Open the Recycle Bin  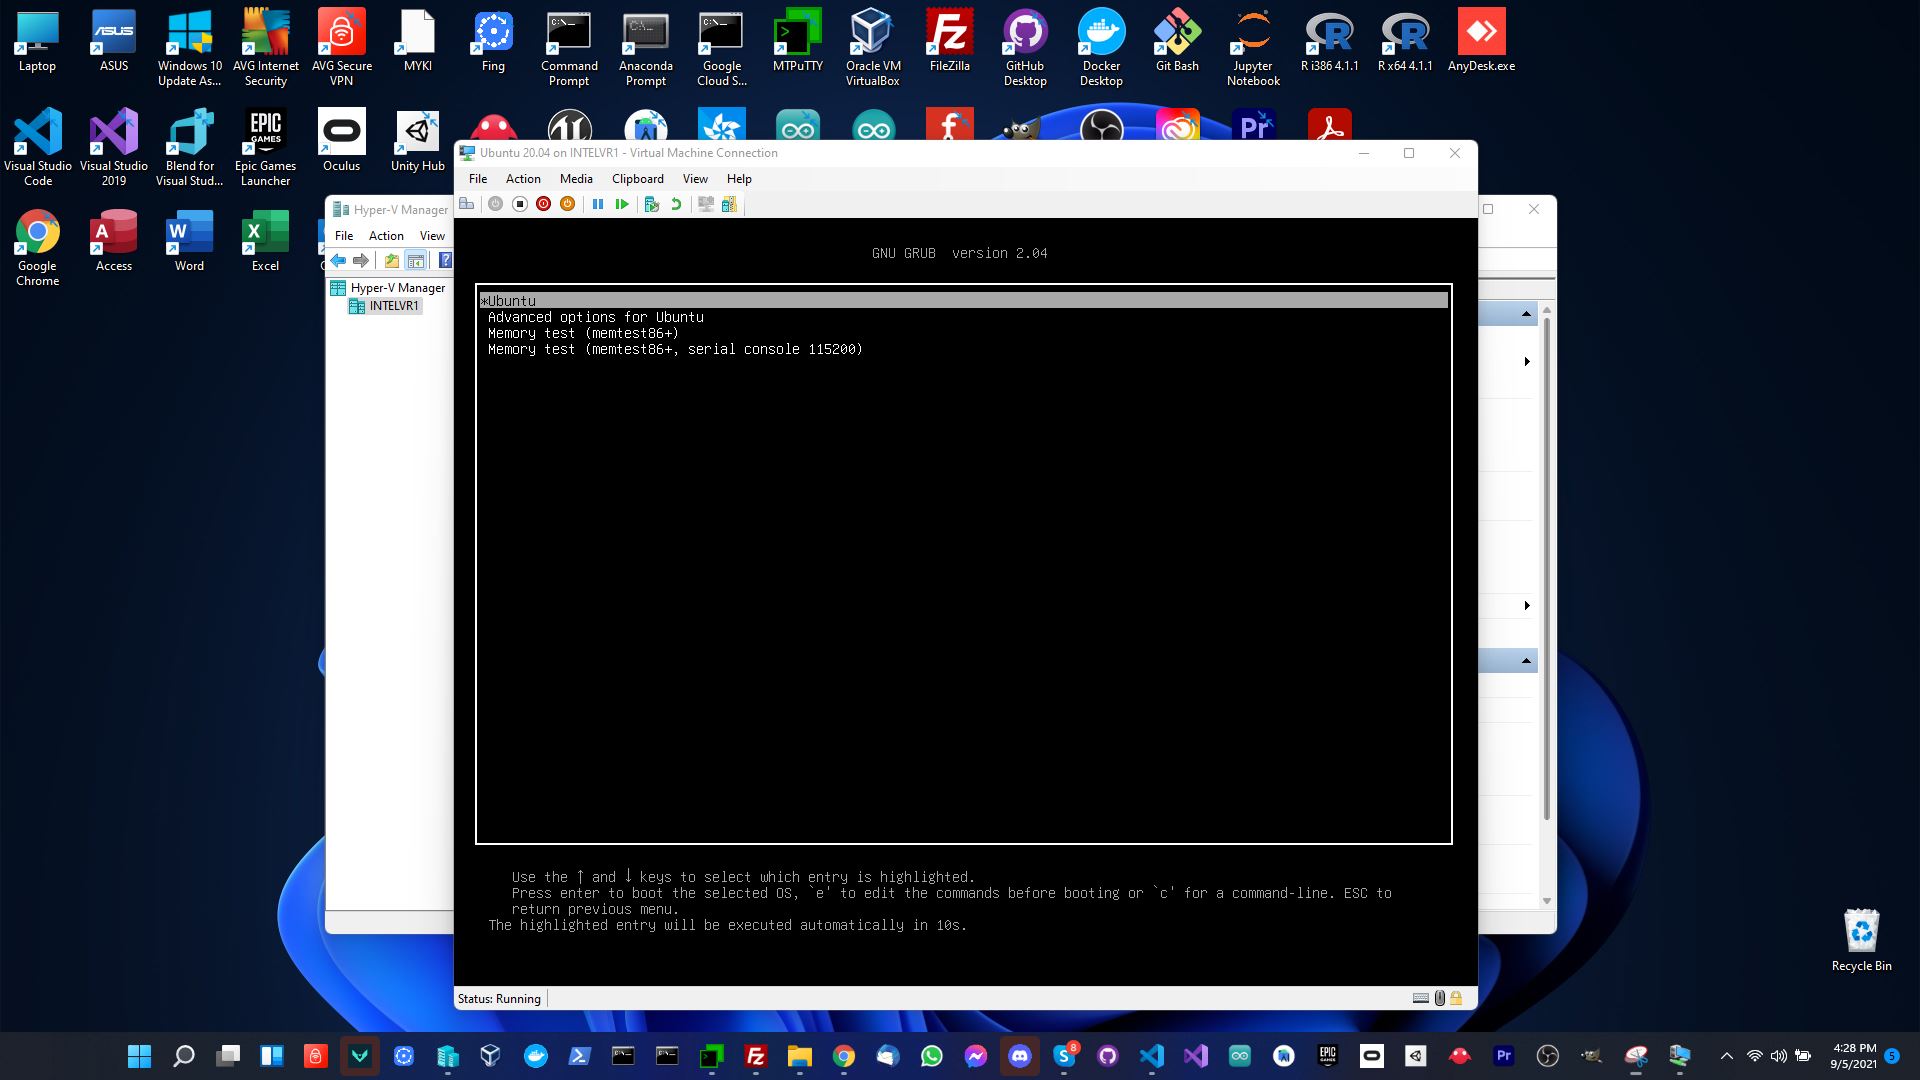tap(1861, 941)
